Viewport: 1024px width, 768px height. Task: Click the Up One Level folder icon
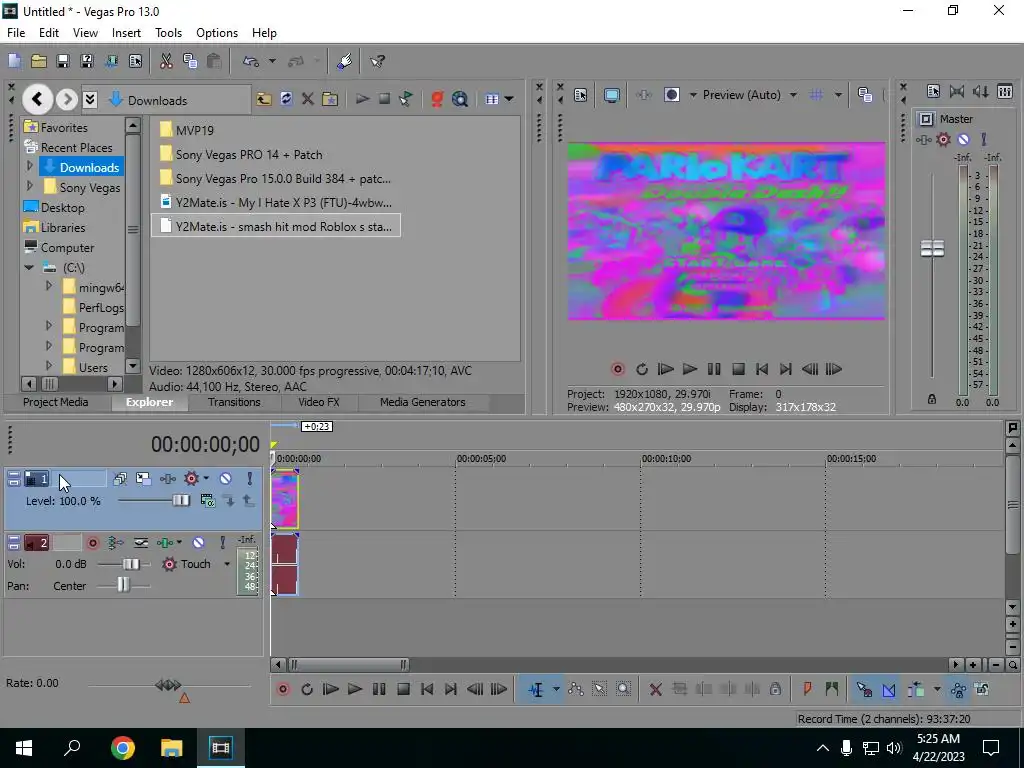pyautogui.click(x=264, y=99)
